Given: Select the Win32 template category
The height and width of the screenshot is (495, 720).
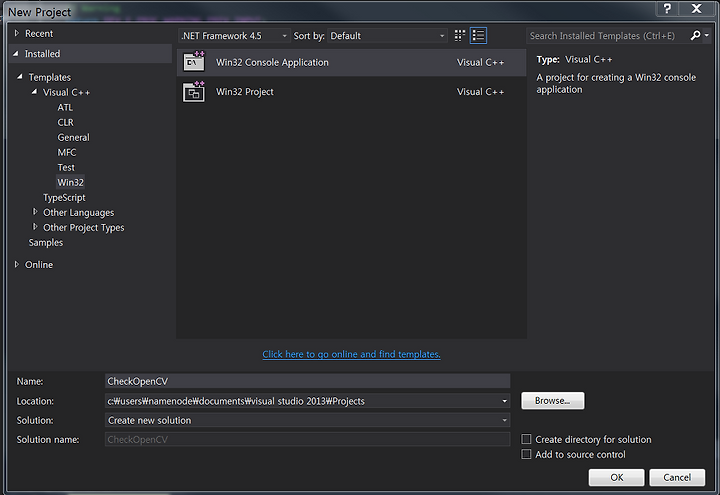Looking at the screenshot, I should [71, 182].
